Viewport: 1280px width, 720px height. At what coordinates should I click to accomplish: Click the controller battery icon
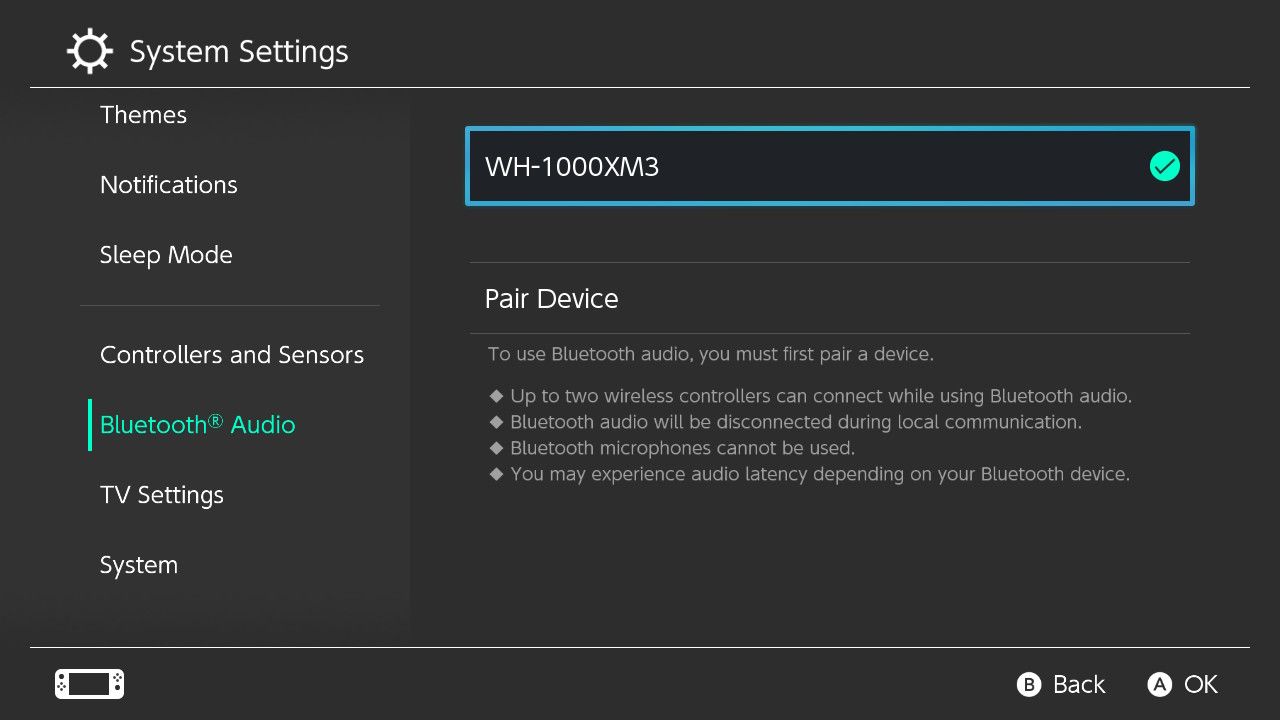tap(88, 684)
